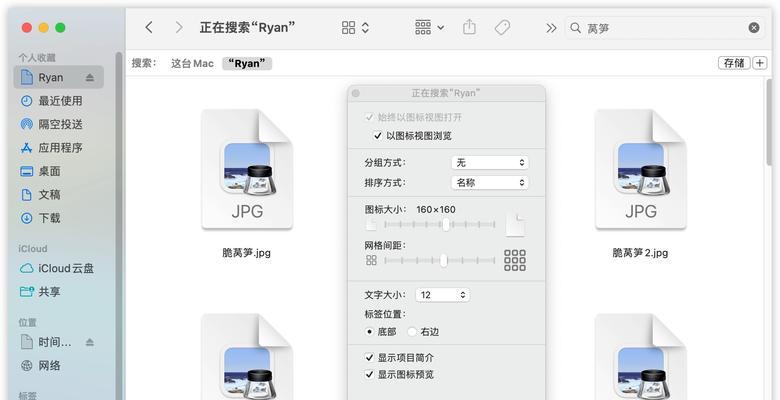This screenshot has width=780, height=400.
Task: Toggle 显示项目简介 checkbox
Action: coord(369,357)
